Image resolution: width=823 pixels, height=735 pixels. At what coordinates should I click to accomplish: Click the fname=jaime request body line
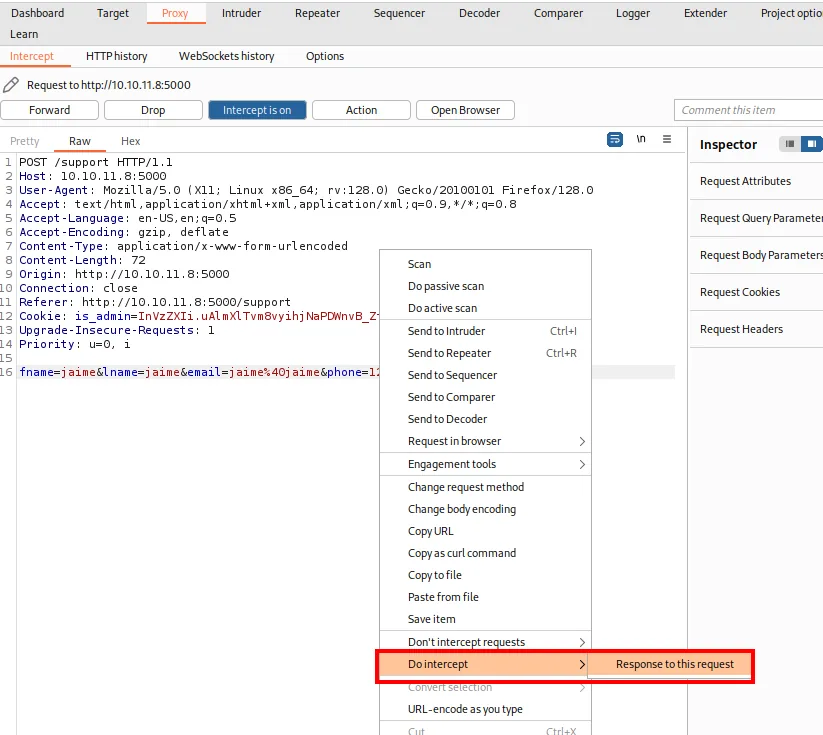pyautogui.click(x=198, y=372)
